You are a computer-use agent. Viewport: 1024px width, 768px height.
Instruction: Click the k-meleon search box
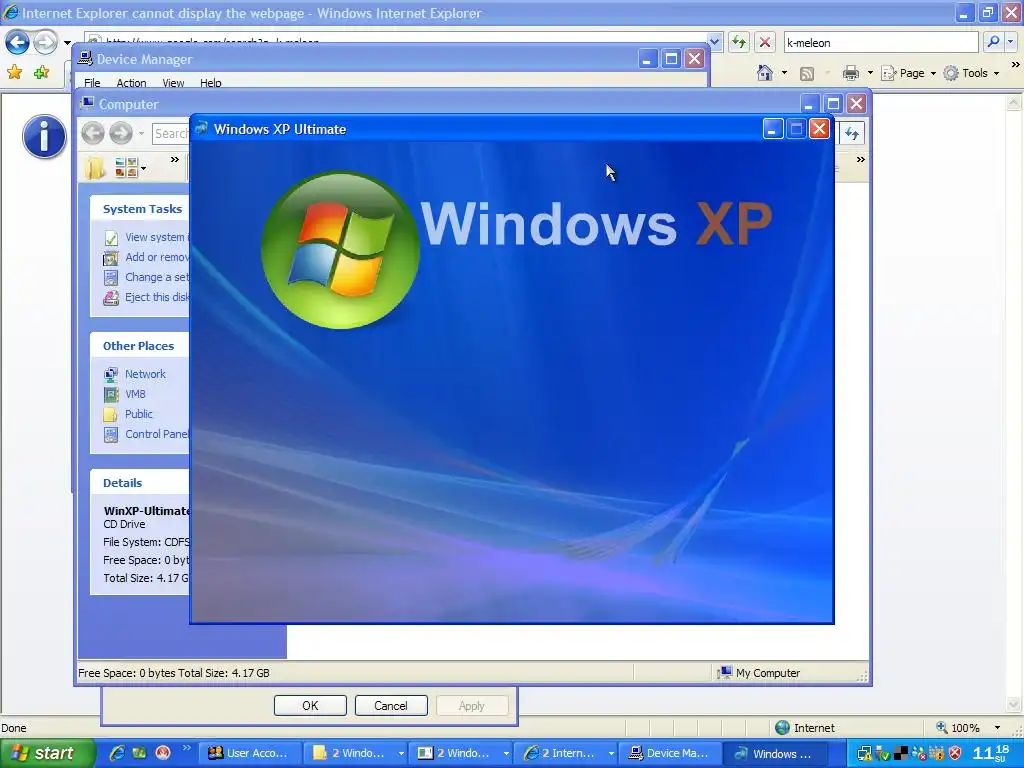click(x=880, y=42)
